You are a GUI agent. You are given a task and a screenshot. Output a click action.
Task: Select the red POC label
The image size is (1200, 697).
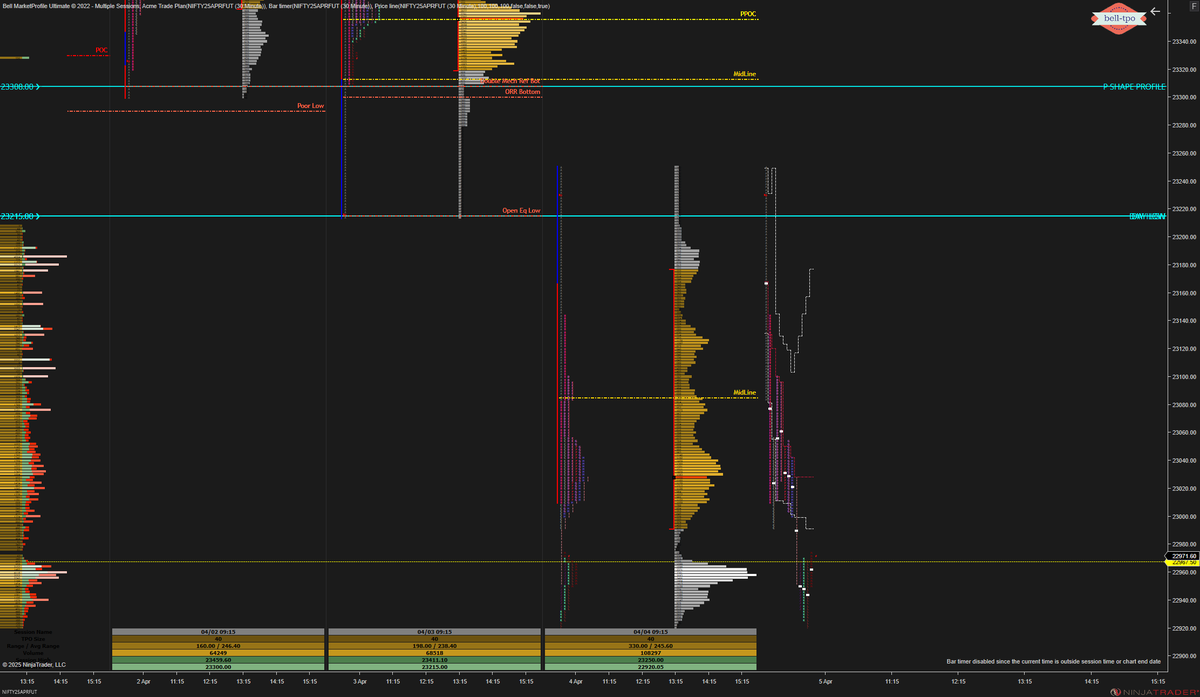pyautogui.click(x=101, y=49)
